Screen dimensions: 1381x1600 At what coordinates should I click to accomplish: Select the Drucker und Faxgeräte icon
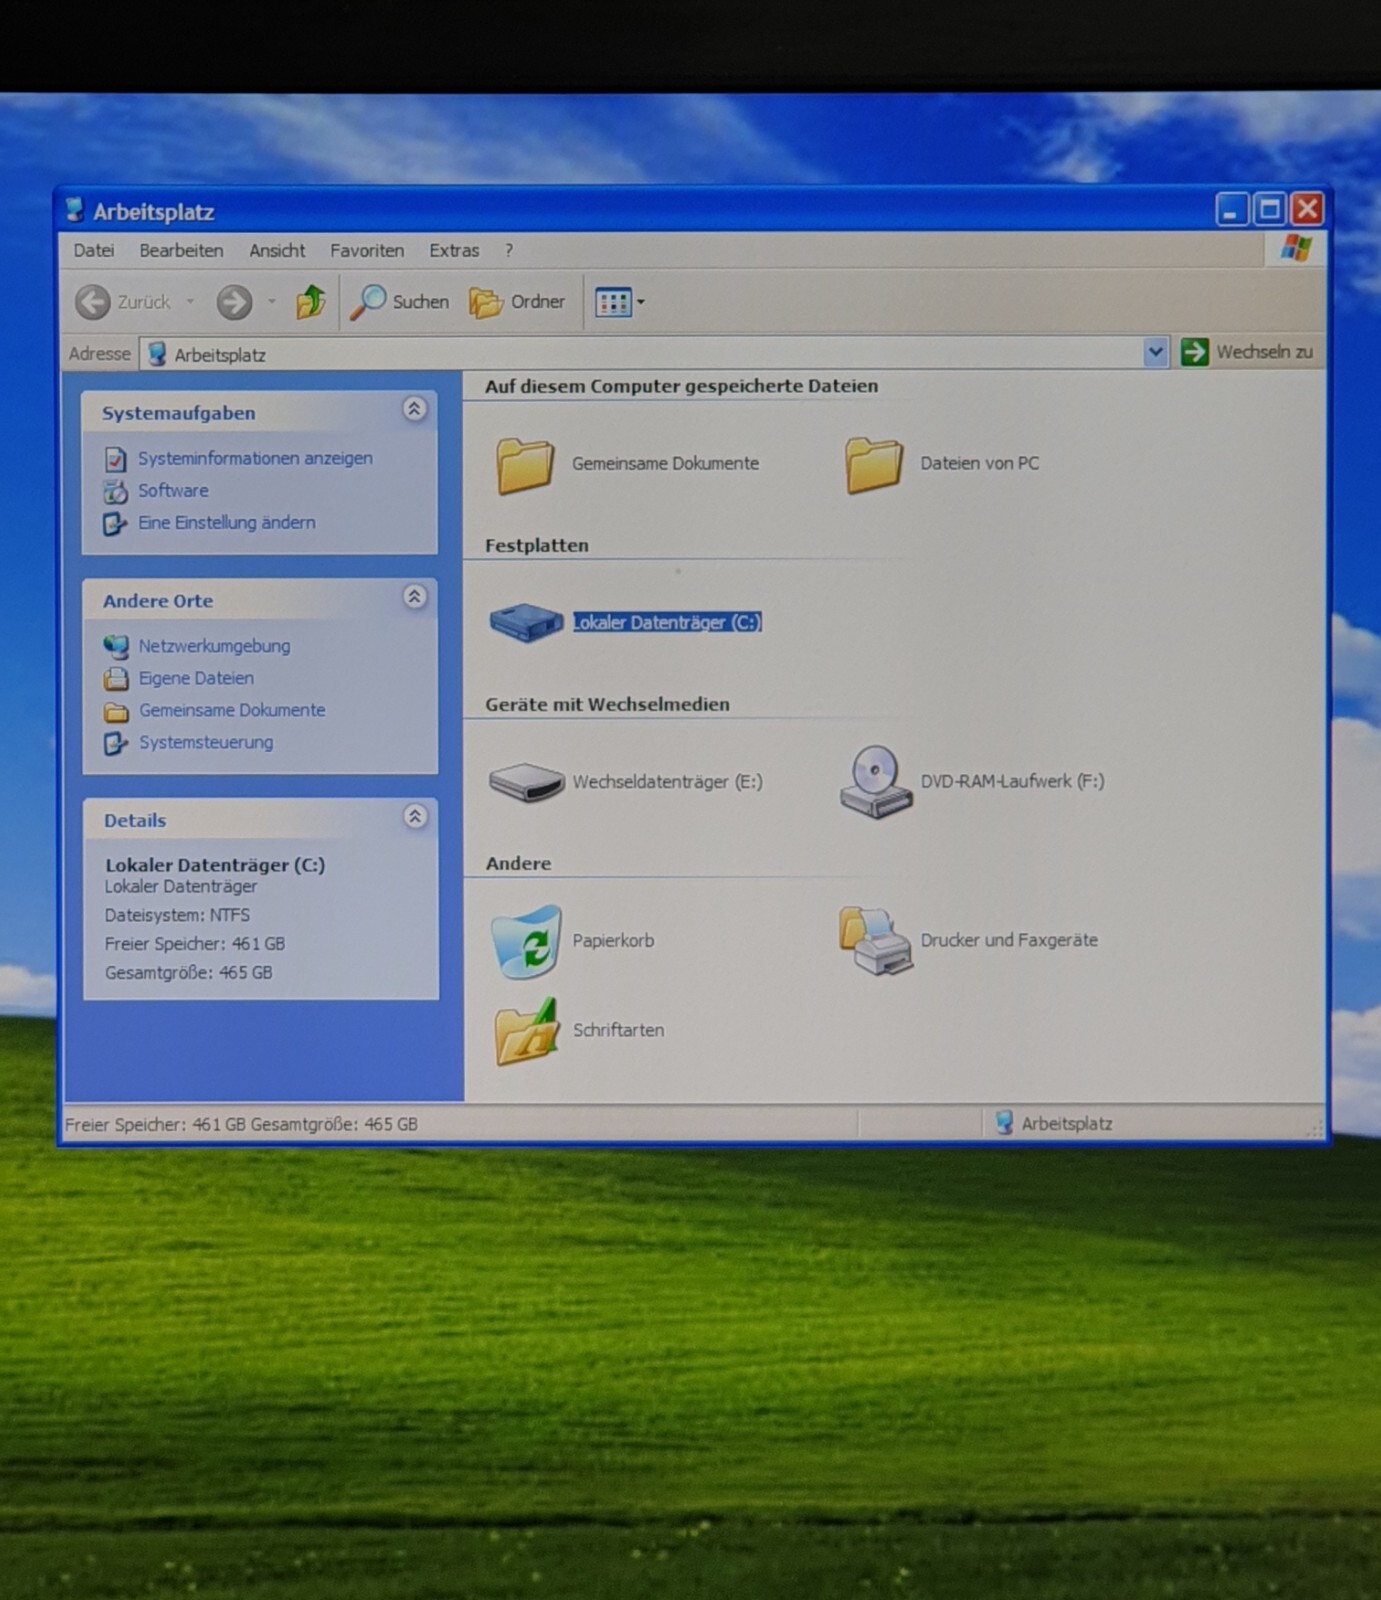(x=875, y=941)
